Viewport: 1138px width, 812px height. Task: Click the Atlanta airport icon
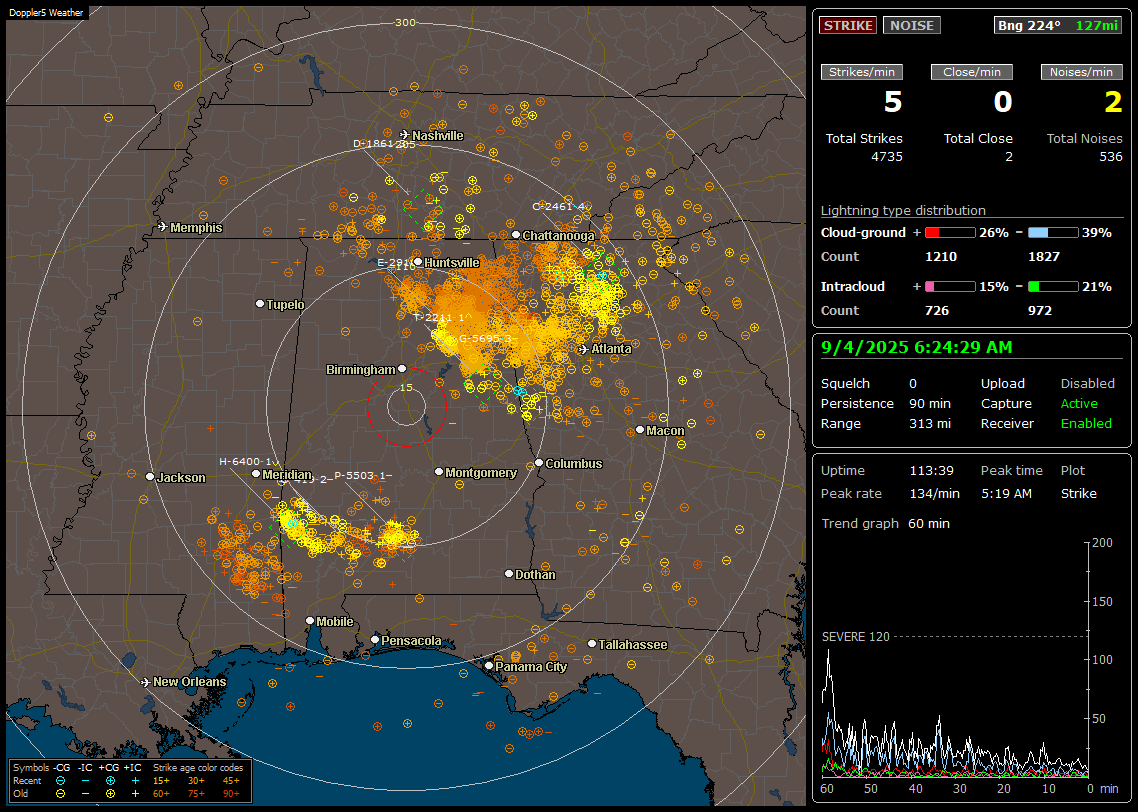tap(584, 349)
